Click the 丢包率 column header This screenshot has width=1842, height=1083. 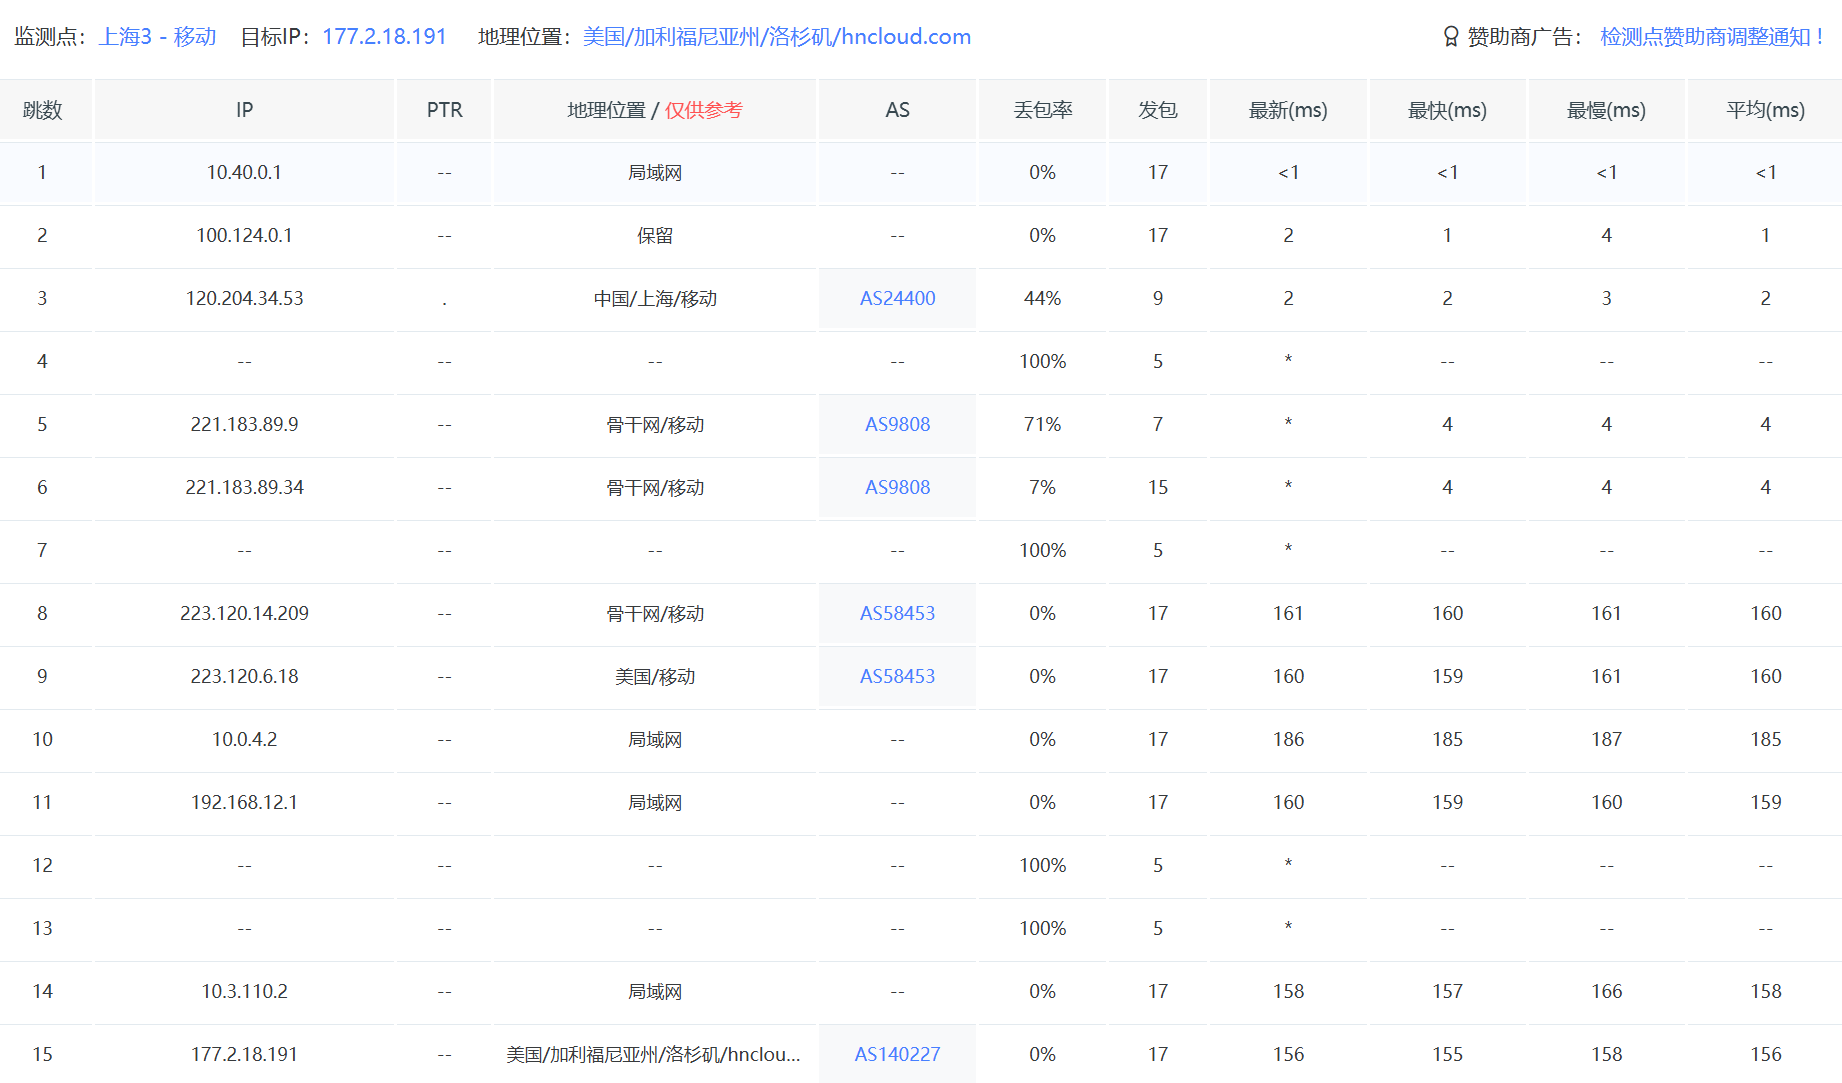pos(1042,110)
